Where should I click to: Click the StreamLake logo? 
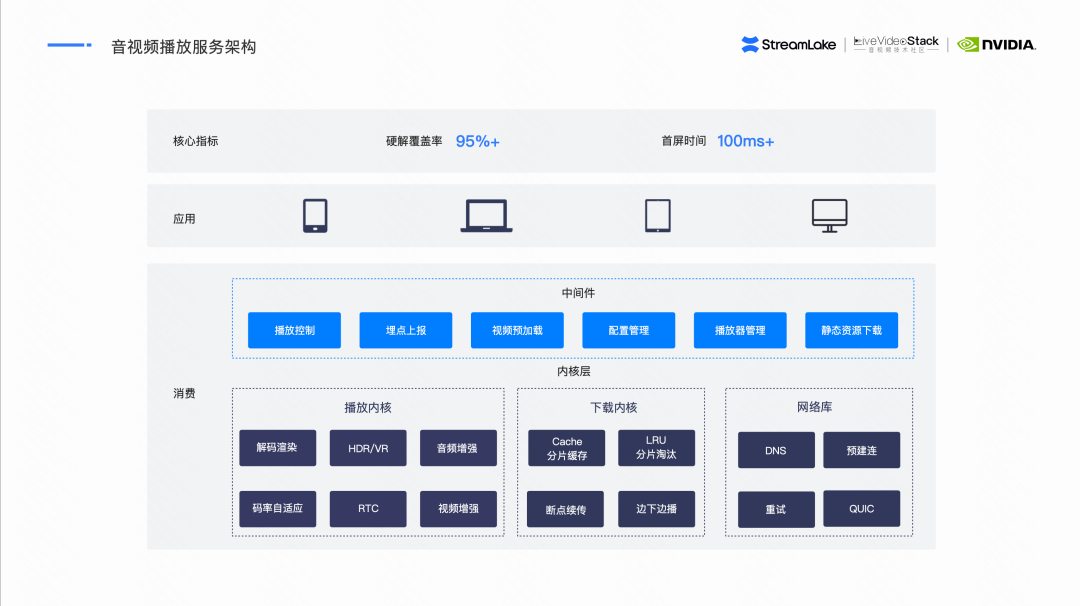tap(789, 44)
